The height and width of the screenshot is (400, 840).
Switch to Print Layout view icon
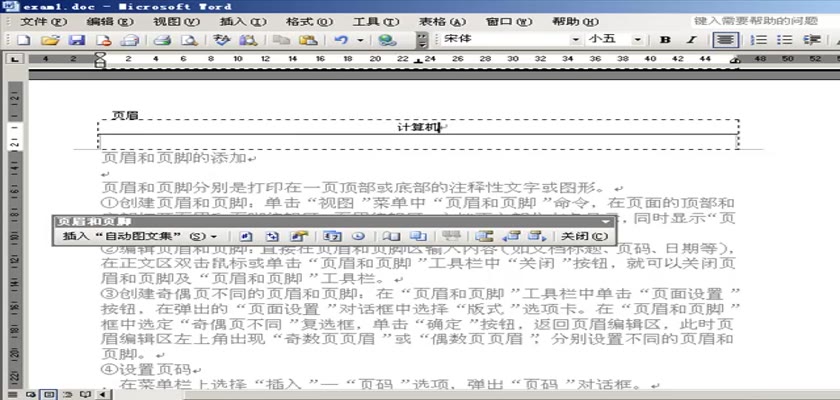48,395
